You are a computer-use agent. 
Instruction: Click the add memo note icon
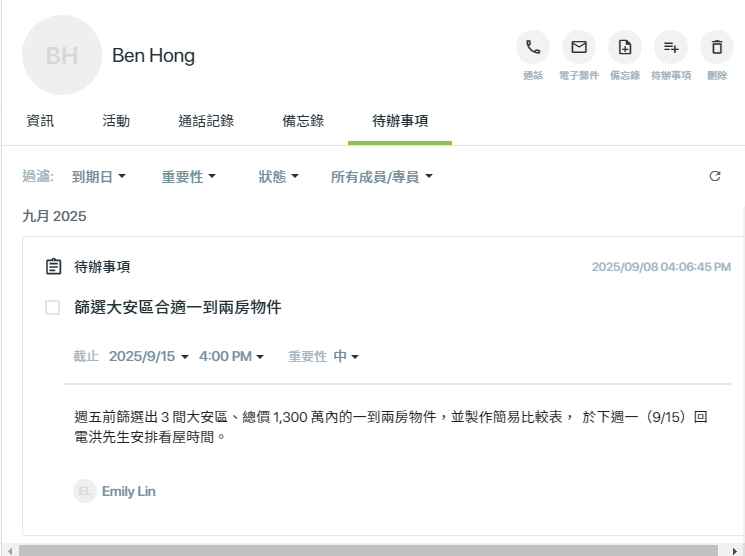[x=625, y=47]
